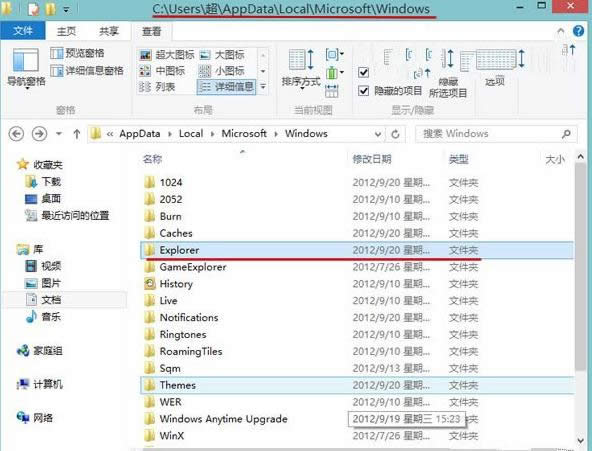Go back using the back arrow

point(16,134)
